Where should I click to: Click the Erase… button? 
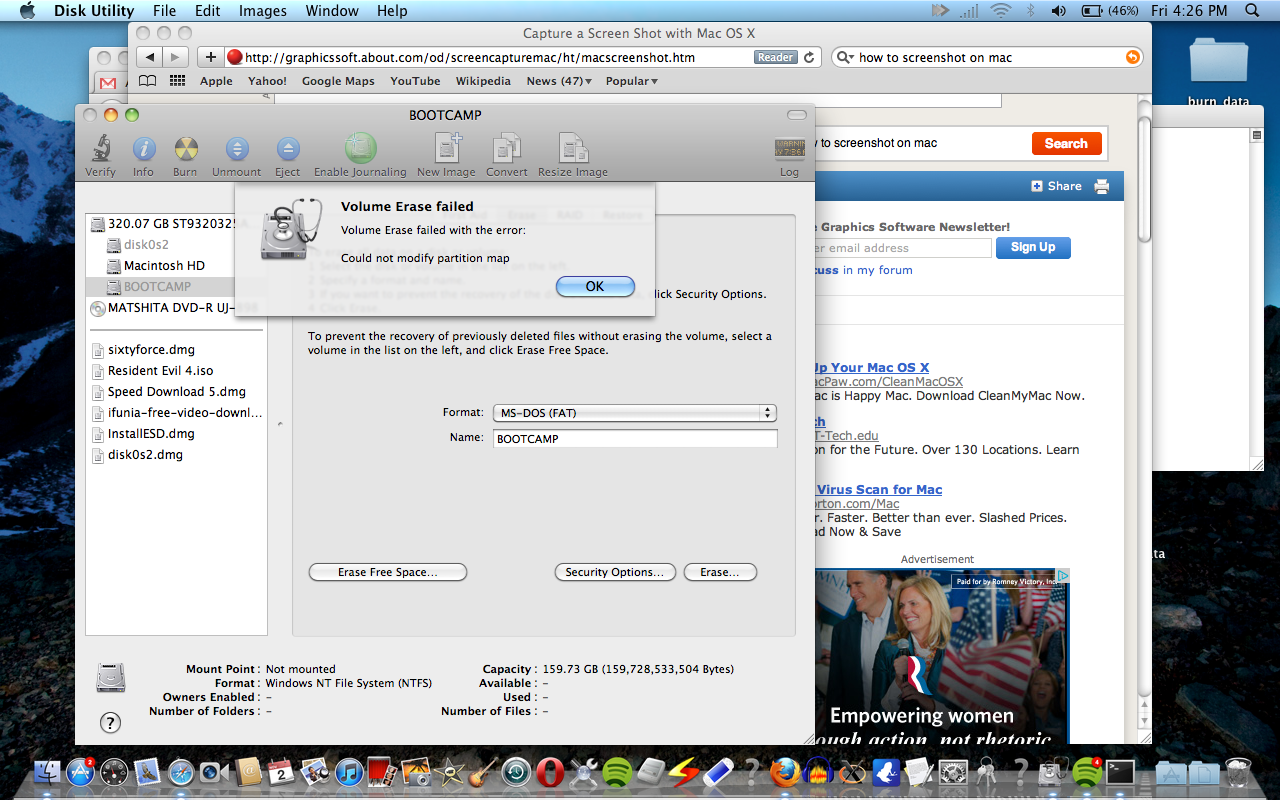pyautogui.click(x=720, y=572)
